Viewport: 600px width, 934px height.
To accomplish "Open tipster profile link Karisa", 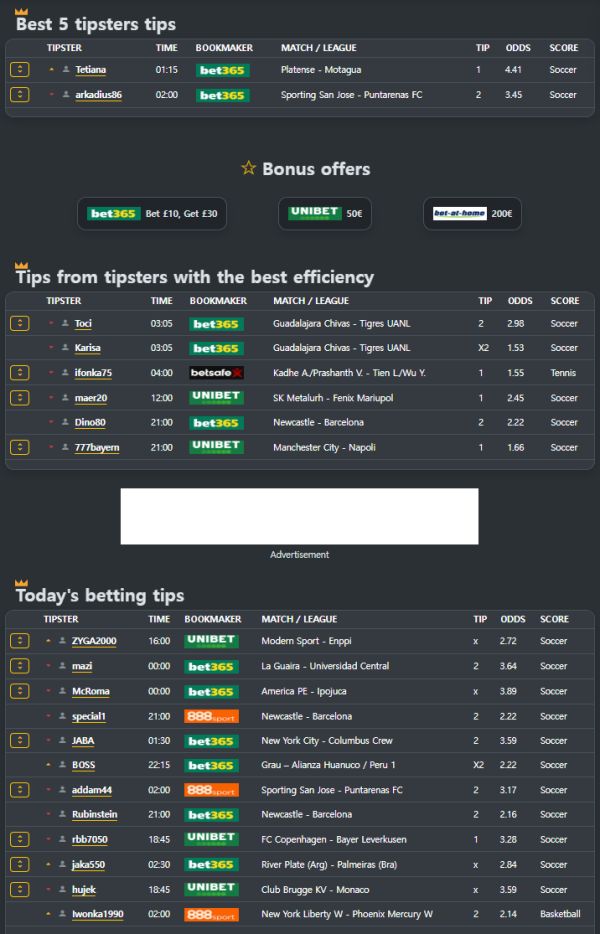I will pos(88,348).
